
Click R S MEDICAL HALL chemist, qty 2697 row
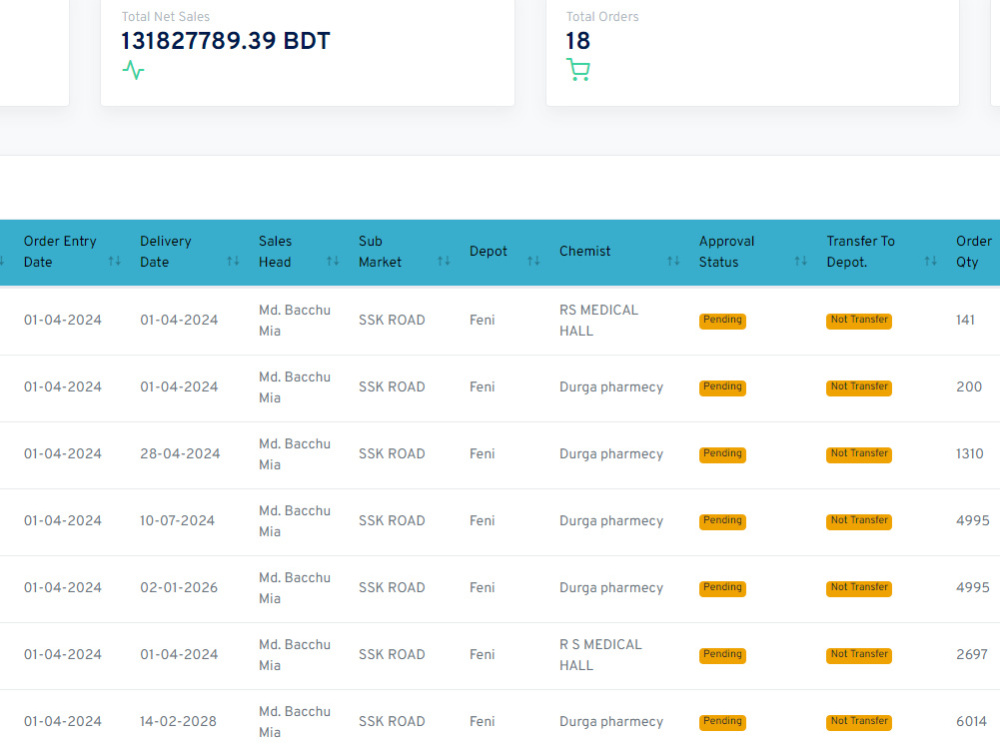(x=601, y=655)
